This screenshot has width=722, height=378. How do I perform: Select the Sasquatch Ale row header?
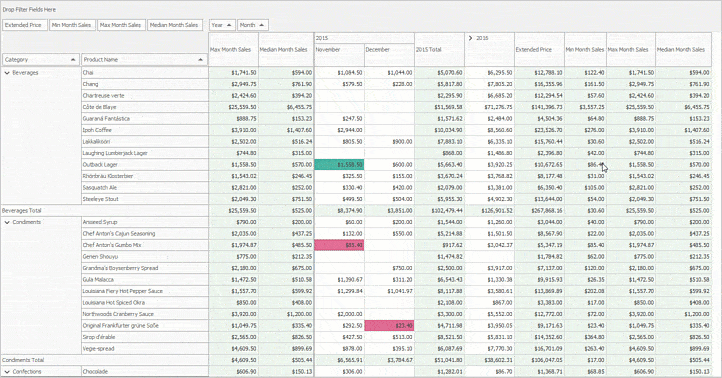point(145,188)
